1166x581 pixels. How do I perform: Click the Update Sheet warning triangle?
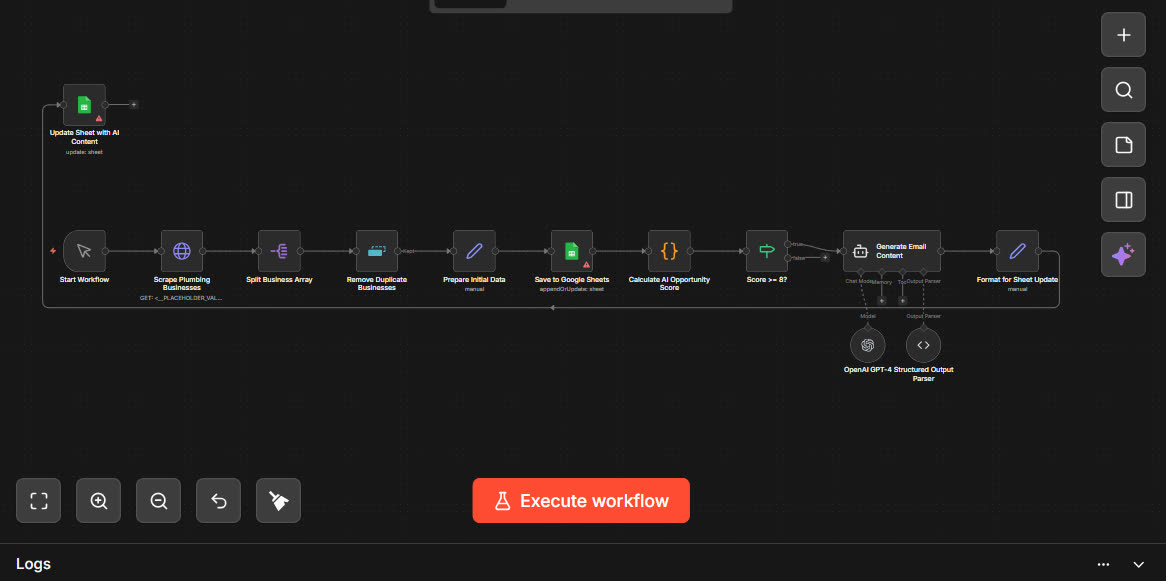click(x=98, y=118)
